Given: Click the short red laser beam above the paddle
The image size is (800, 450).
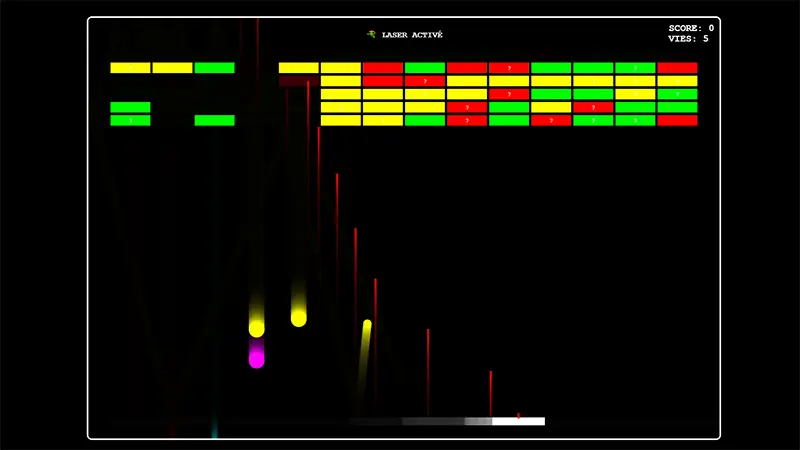Looking at the screenshot, I should pyautogui.click(x=518, y=414).
